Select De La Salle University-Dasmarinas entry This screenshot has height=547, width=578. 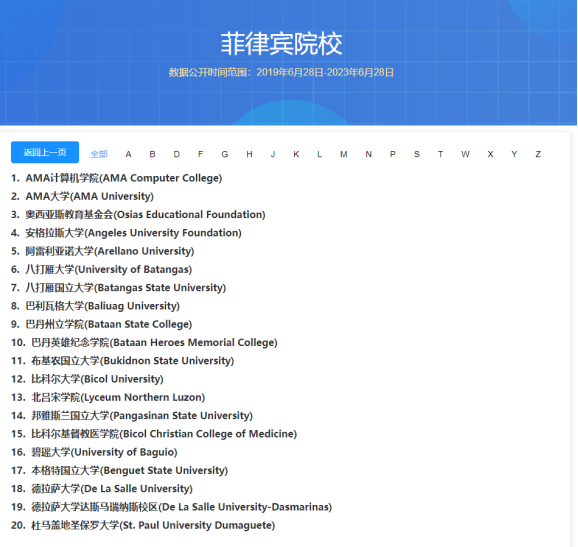181,507
